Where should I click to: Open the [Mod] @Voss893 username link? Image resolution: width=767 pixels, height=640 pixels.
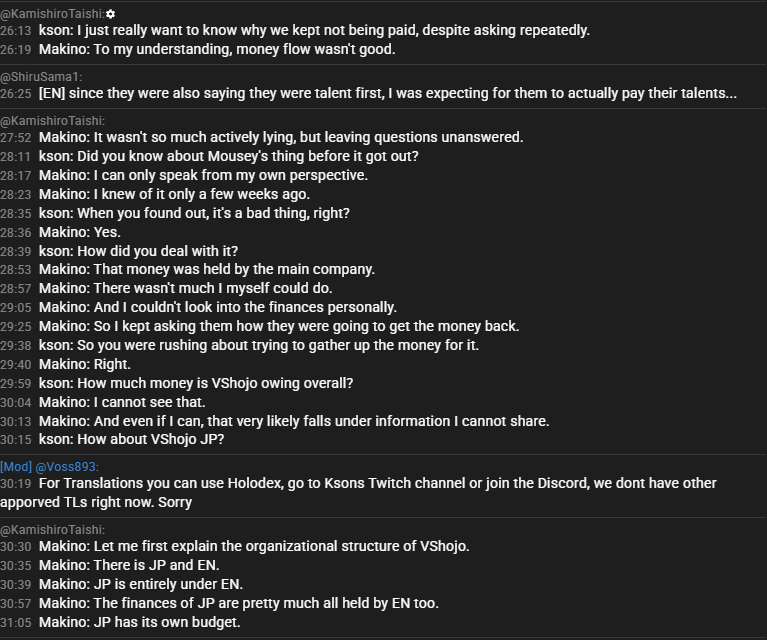[49, 467]
